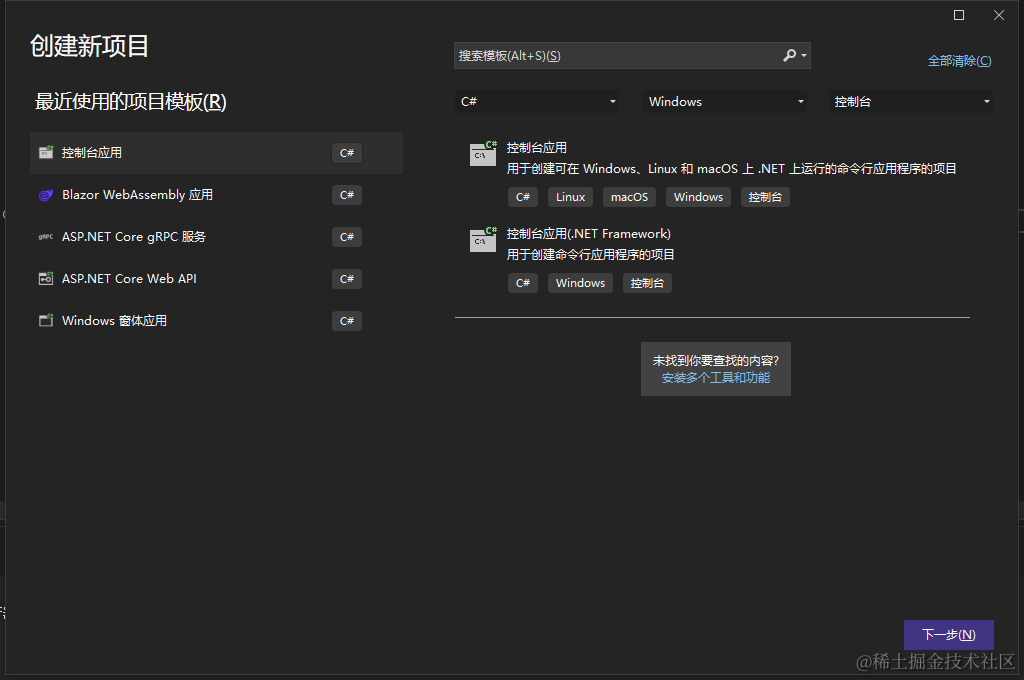Open the 控制台 project type filter dropdown
Viewport: 1024px width, 680px height.
point(910,102)
